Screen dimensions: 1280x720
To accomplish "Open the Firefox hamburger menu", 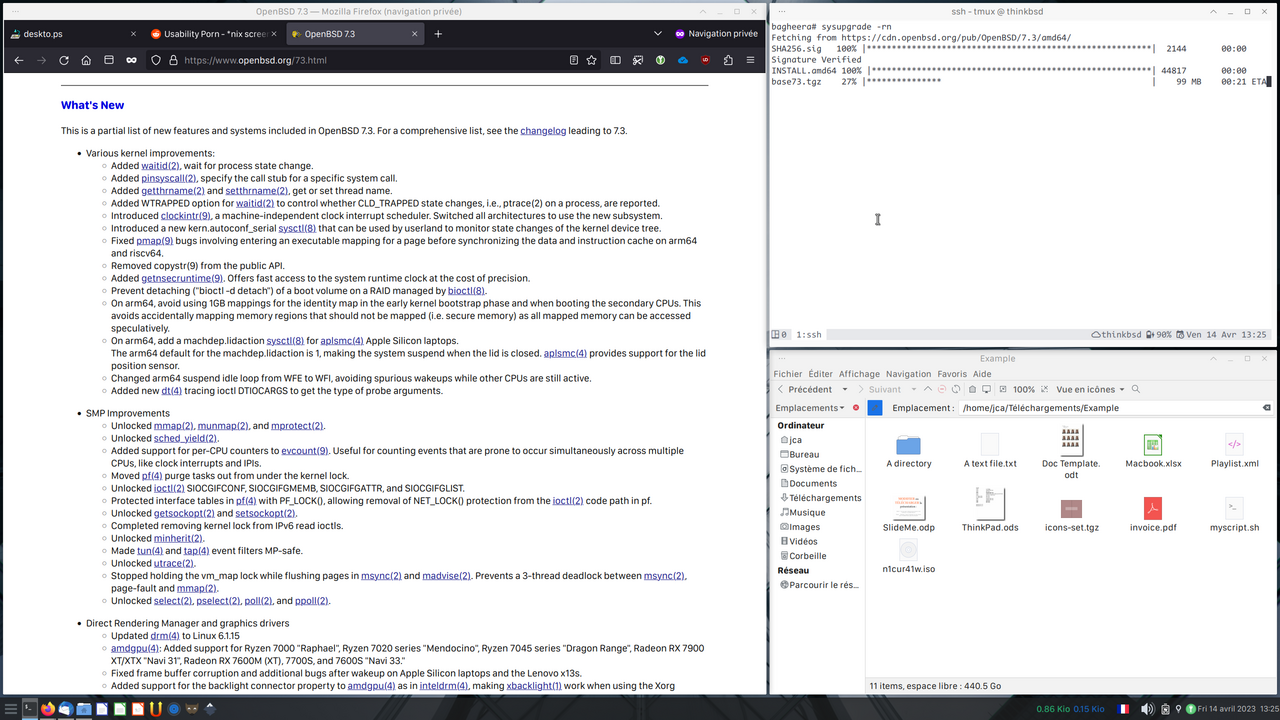I will [x=750, y=60].
